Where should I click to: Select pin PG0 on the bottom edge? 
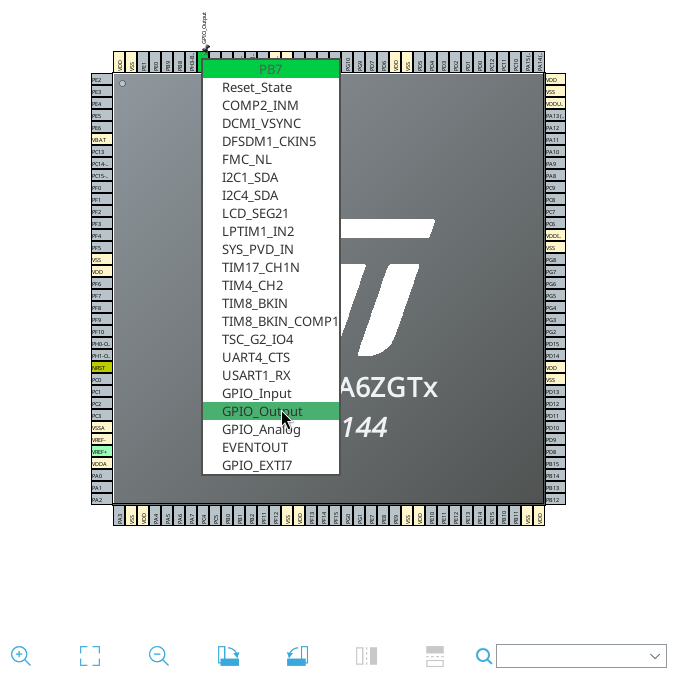[x=348, y=515]
